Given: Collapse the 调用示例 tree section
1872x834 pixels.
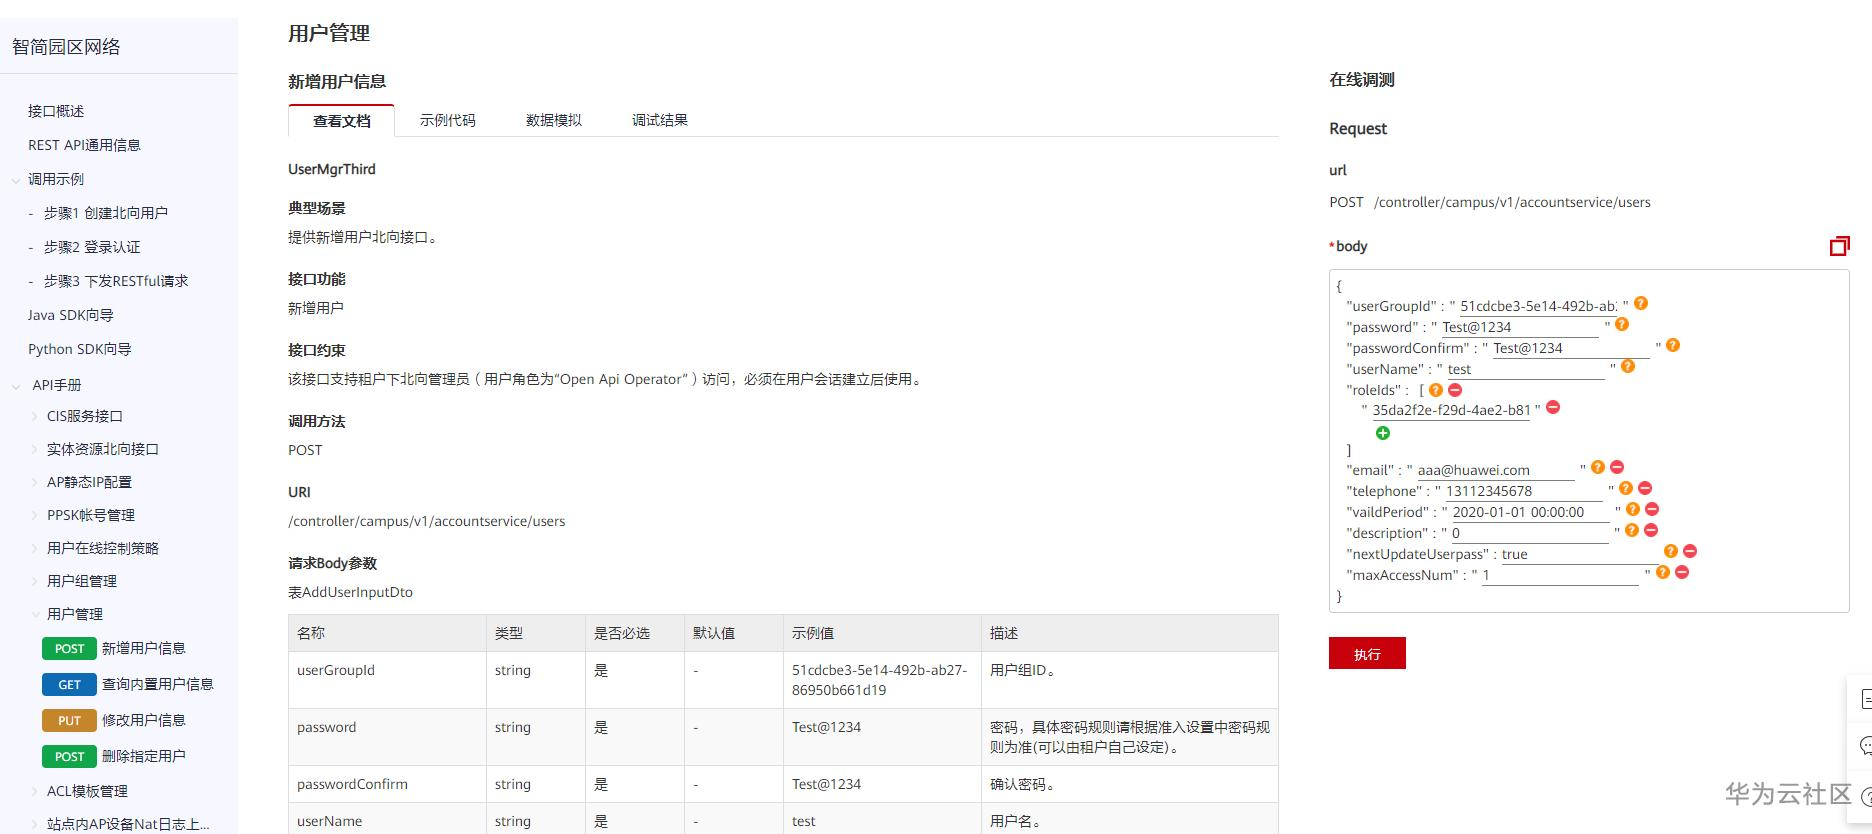Looking at the screenshot, I should click(x=16, y=180).
